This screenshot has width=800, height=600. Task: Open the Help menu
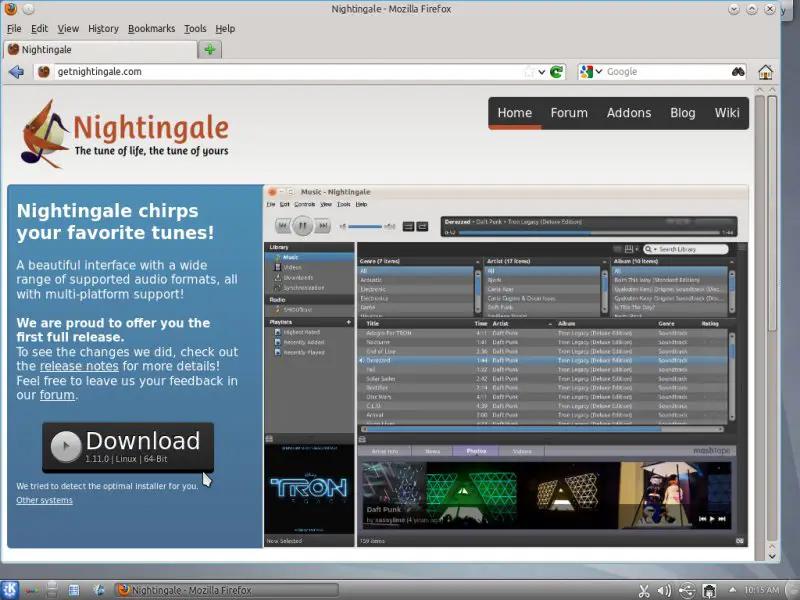(225, 29)
